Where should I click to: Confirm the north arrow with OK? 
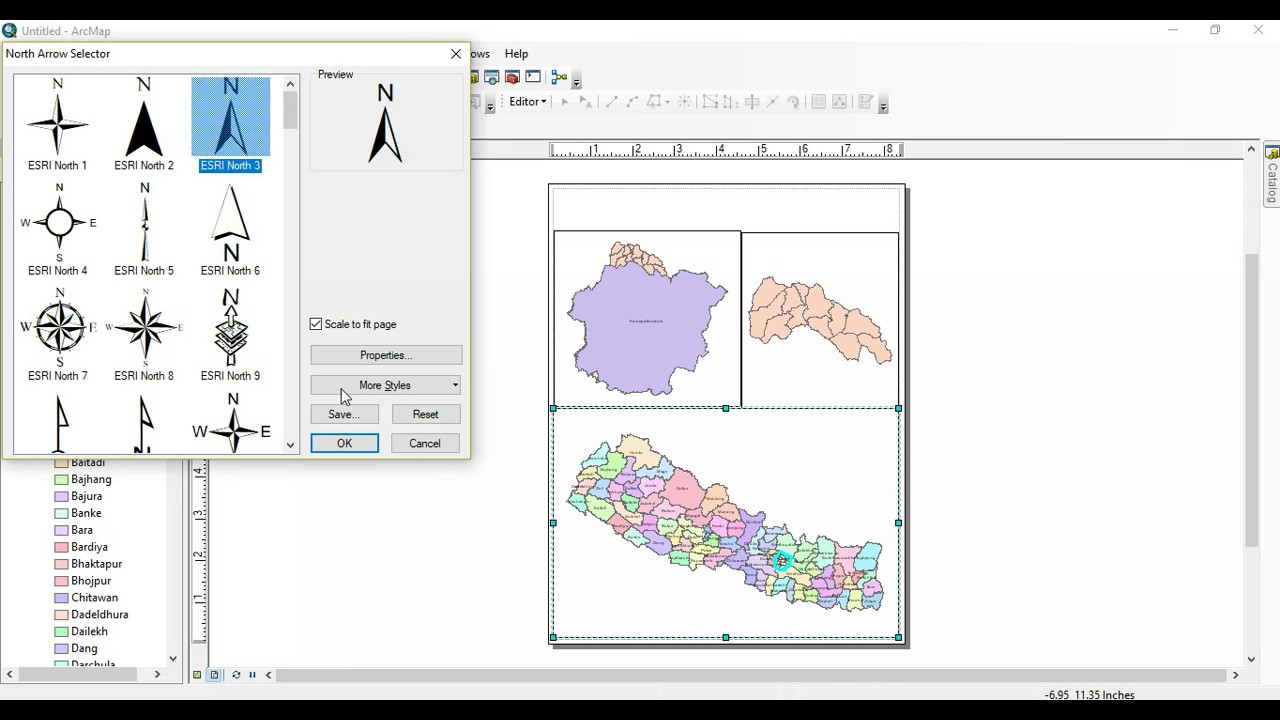click(344, 443)
